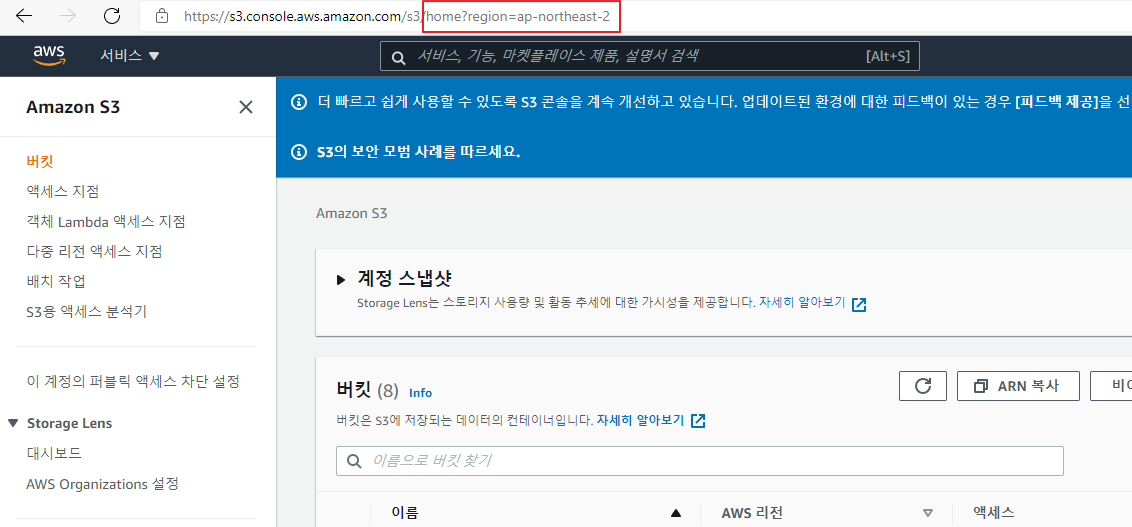The height and width of the screenshot is (527, 1132).
Task: Click the 이름으로 버킷 찾기 search field
Action: 700,461
